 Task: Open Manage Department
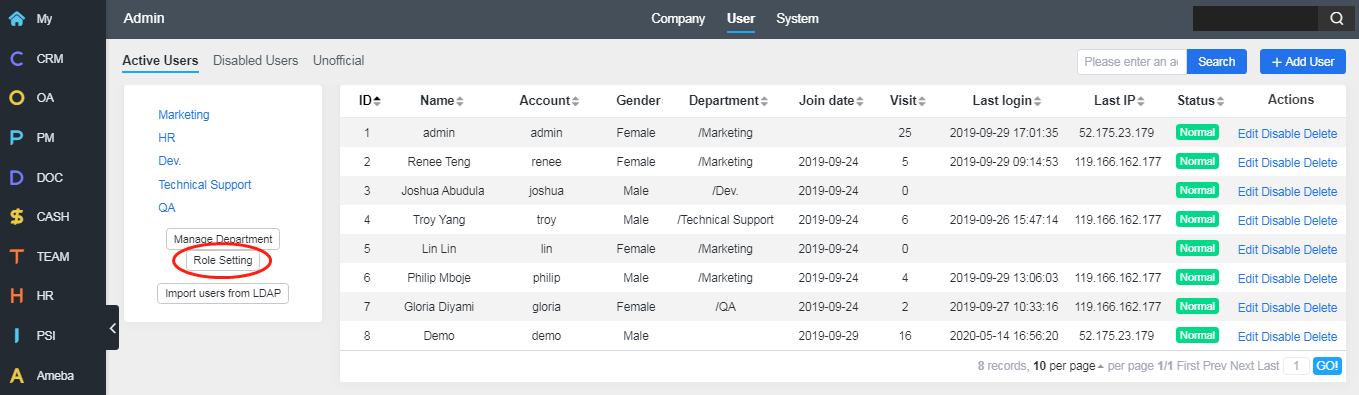point(223,239)
